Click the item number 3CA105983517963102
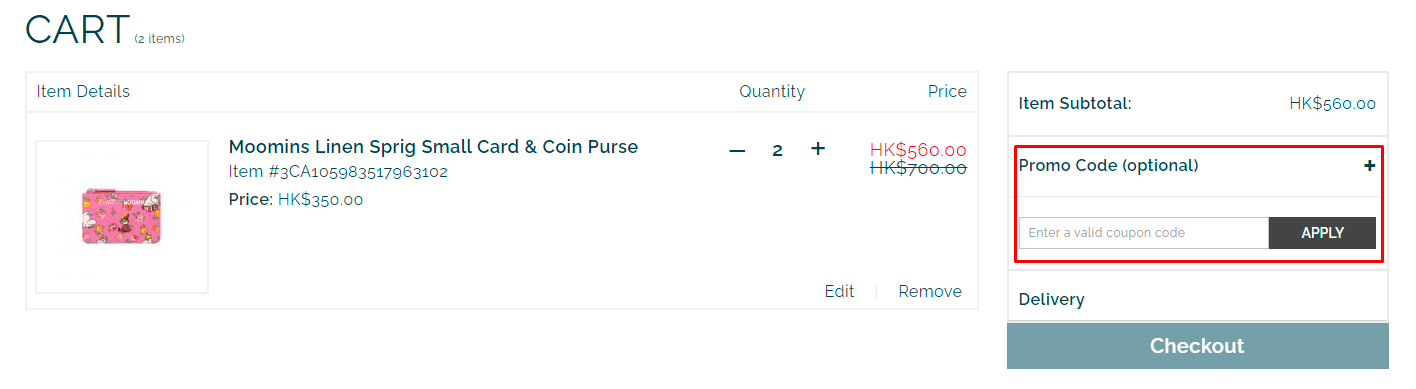Image resolution: width=1416 pixels, height=389 pixels. coord(348,172)
